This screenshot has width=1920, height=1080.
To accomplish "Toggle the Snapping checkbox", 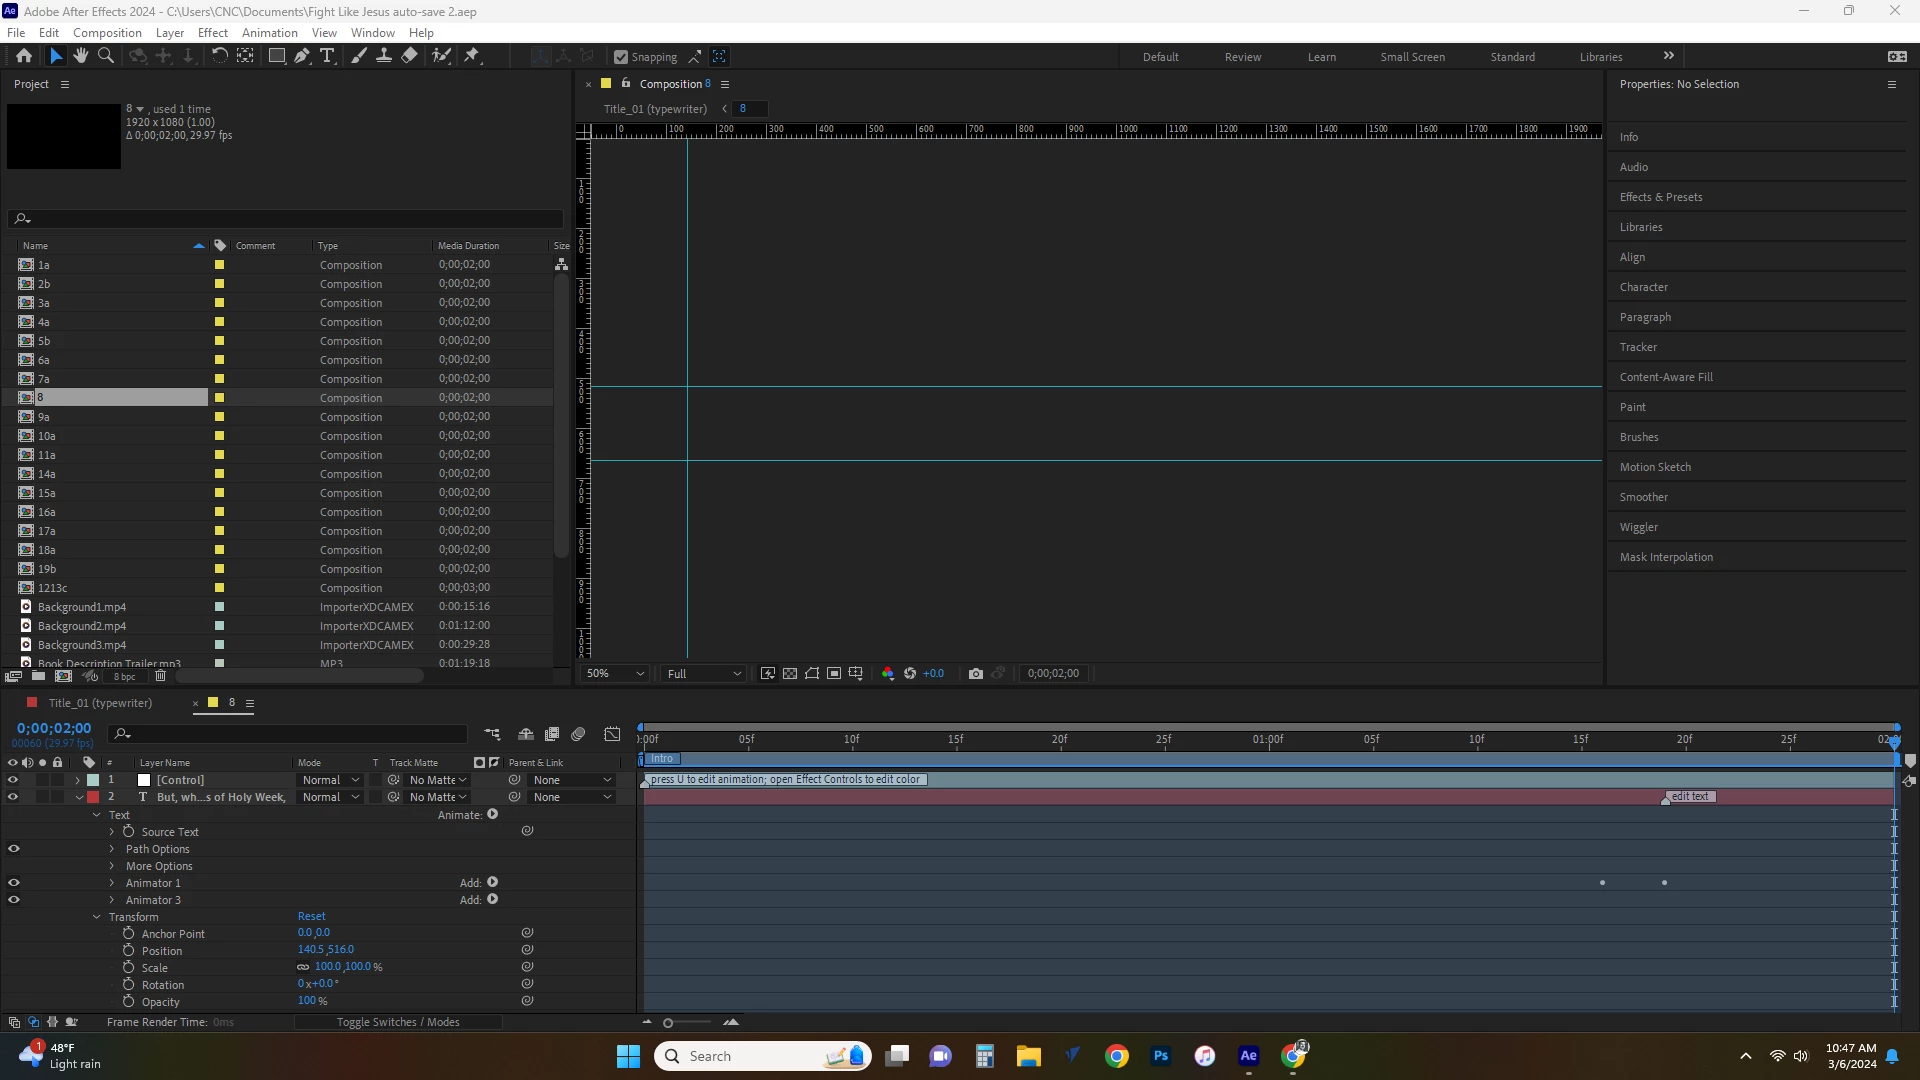I will point(621,57).
